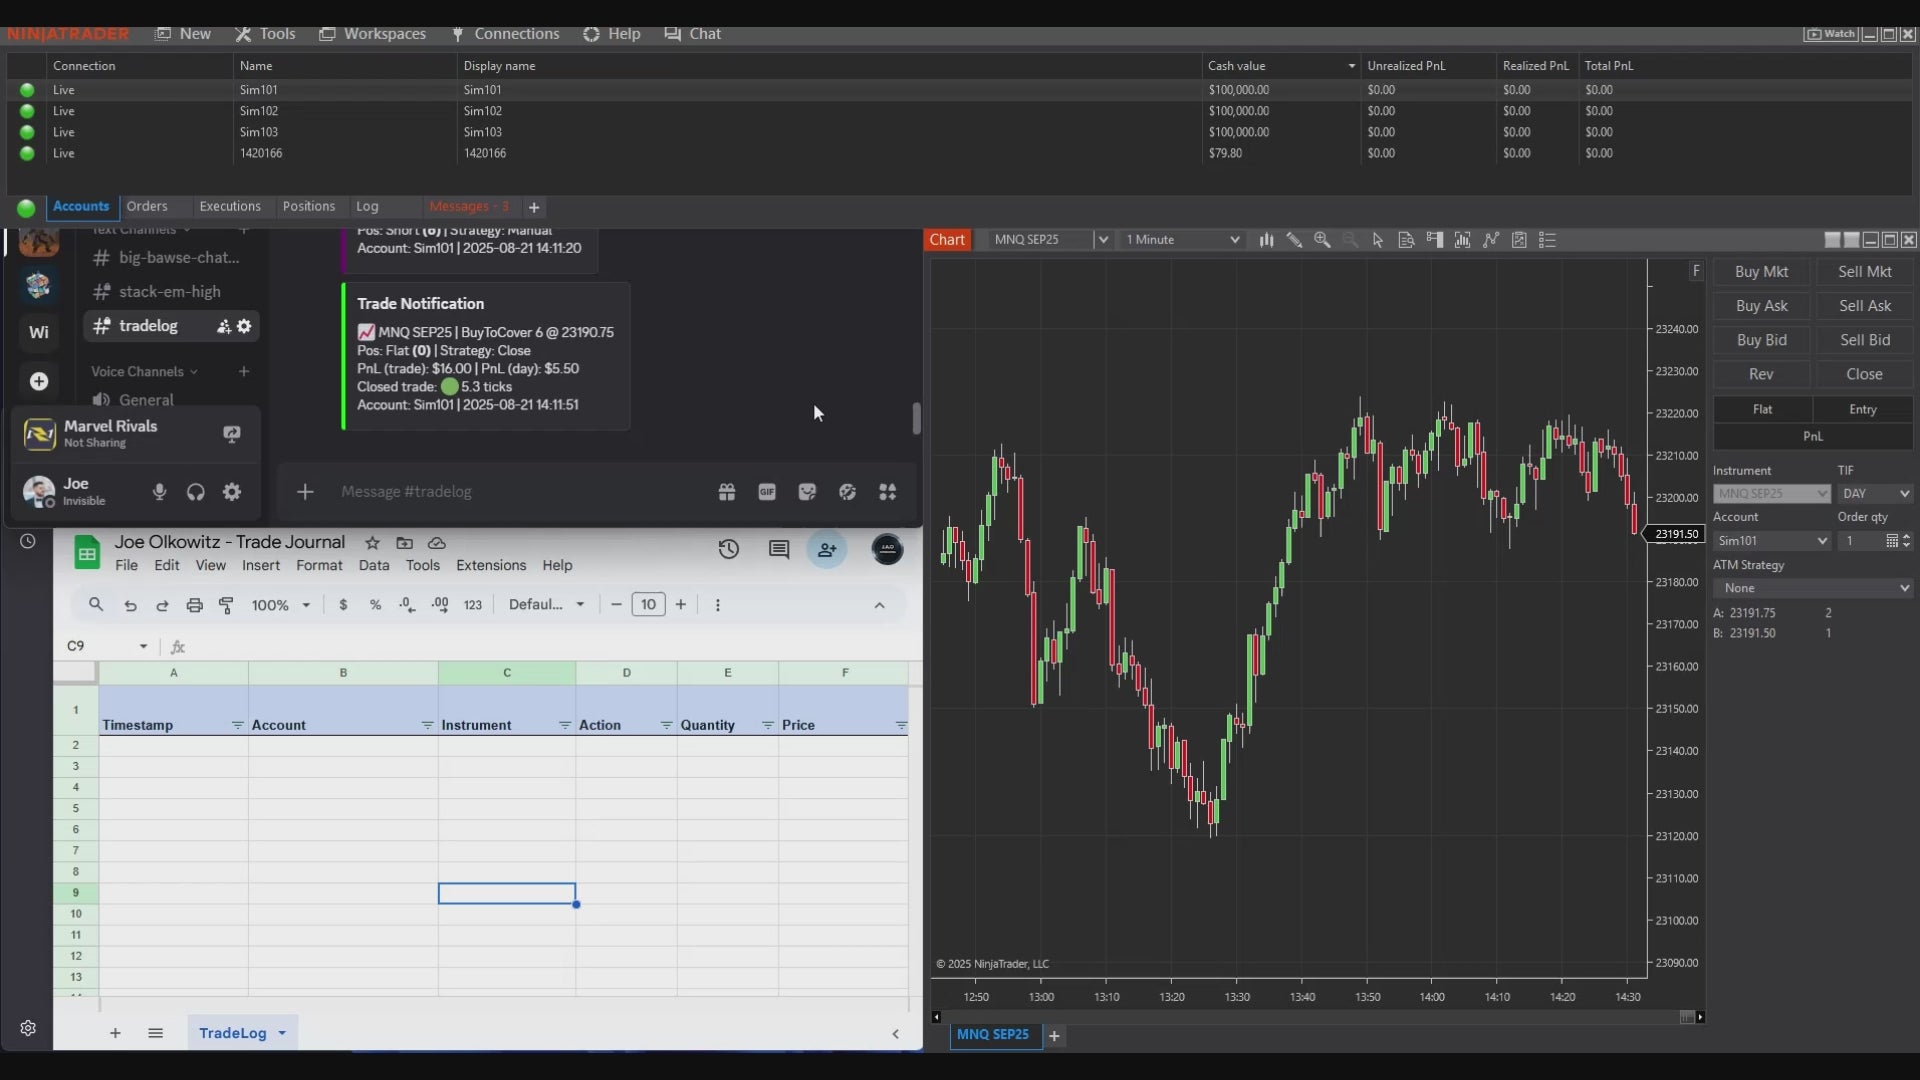The width and height of the screenshot is (1920, 1080).
Task: Select the drawing tools pencil icon
Action: (x=1294, y=240)
